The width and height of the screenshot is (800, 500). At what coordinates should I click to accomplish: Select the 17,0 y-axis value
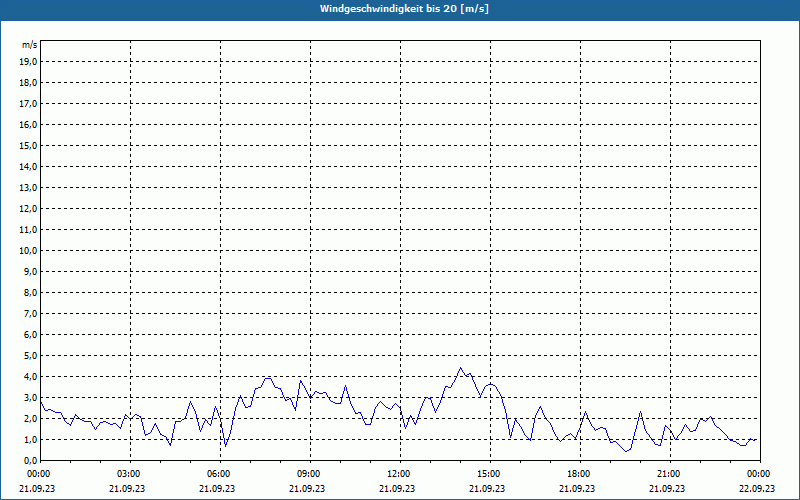tap(28, 104)
